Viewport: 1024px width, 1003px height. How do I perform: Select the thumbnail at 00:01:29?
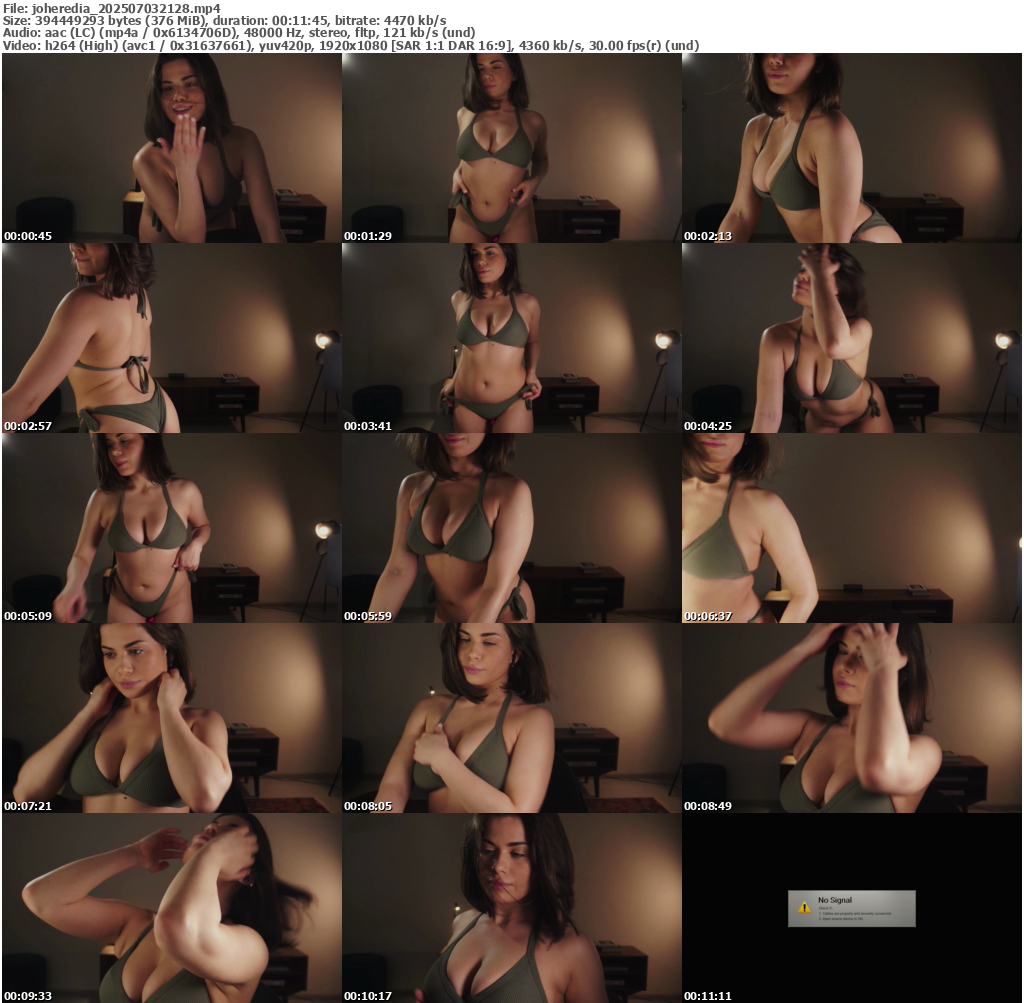pos(512,148)
